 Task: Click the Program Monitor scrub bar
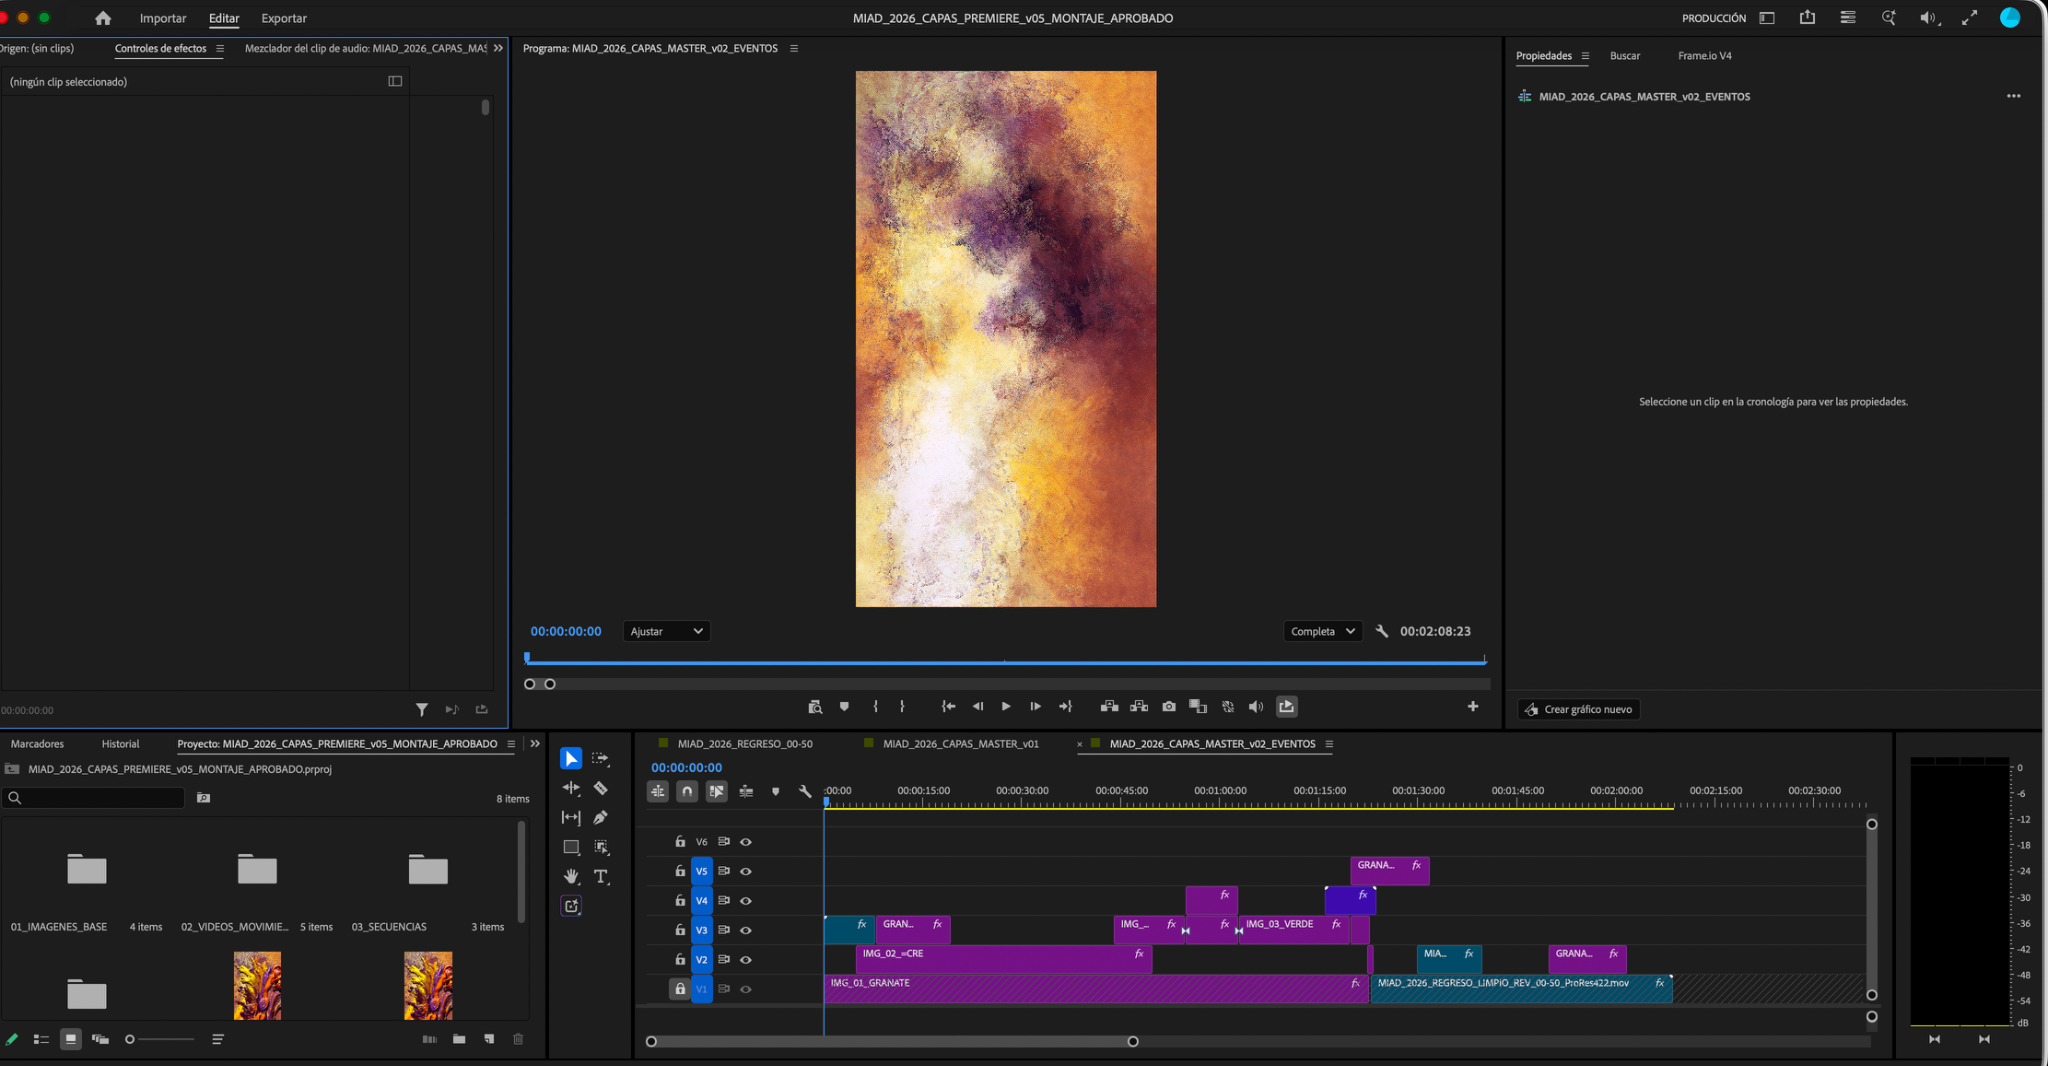[1006, 661]
